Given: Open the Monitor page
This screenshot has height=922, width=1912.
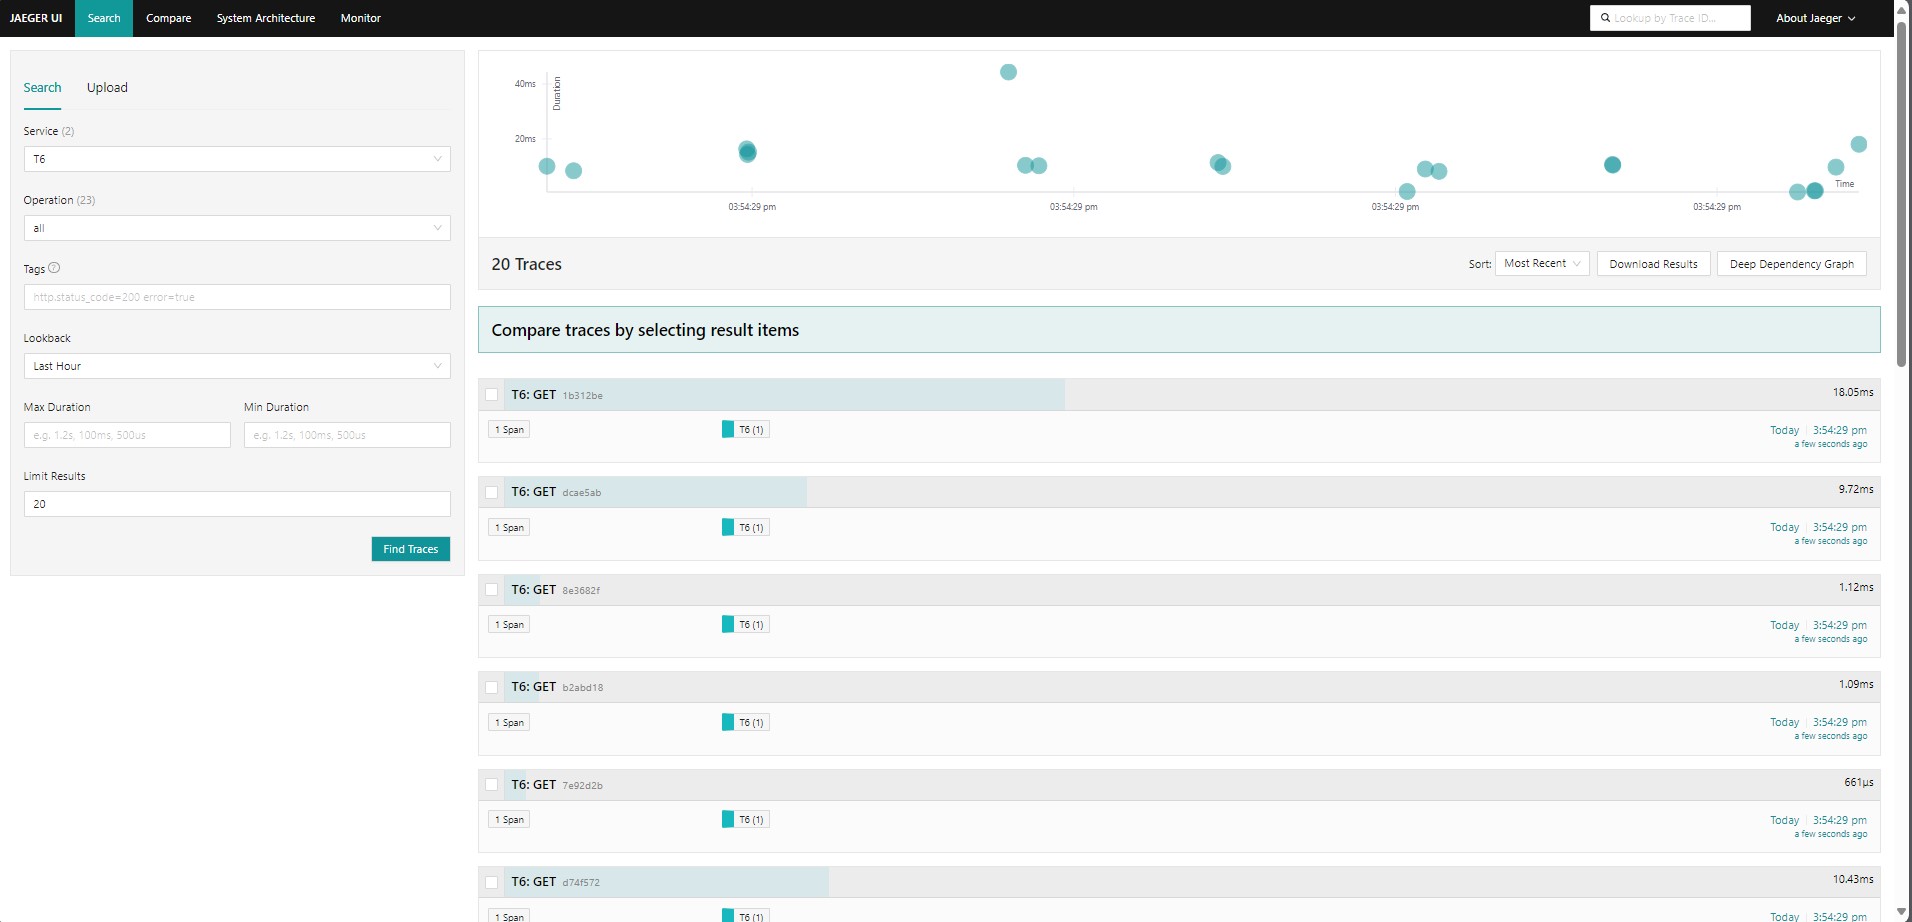Looking at the screenshot, I should click(360, 18).
